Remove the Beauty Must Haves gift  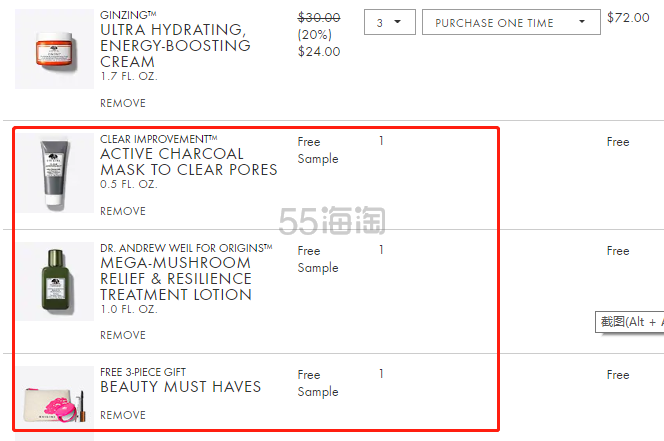(123, 415)
